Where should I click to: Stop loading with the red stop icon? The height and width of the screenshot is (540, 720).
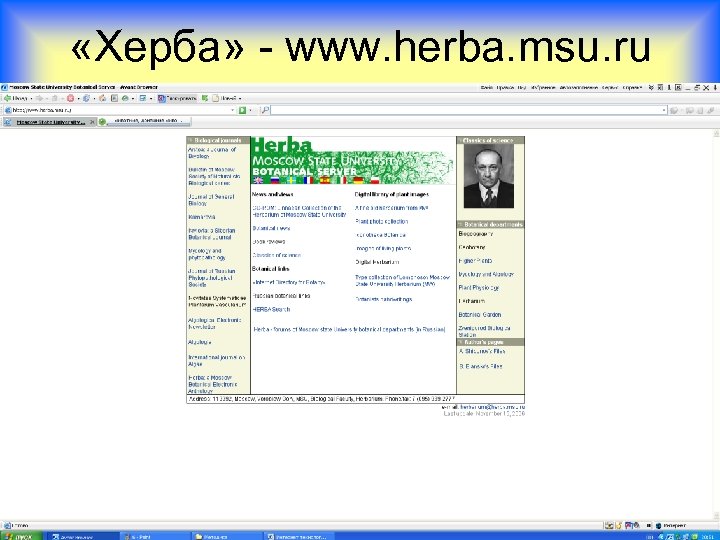coord(70,98)
